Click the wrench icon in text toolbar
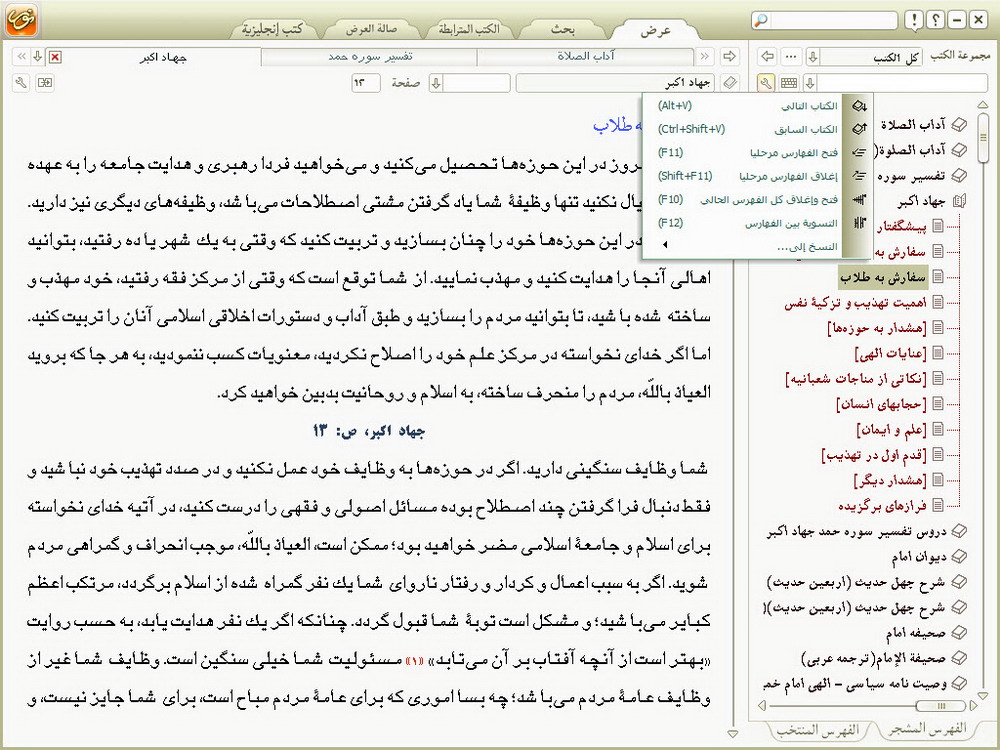This screenshot has height=750, width=1000. coord(22,83)
